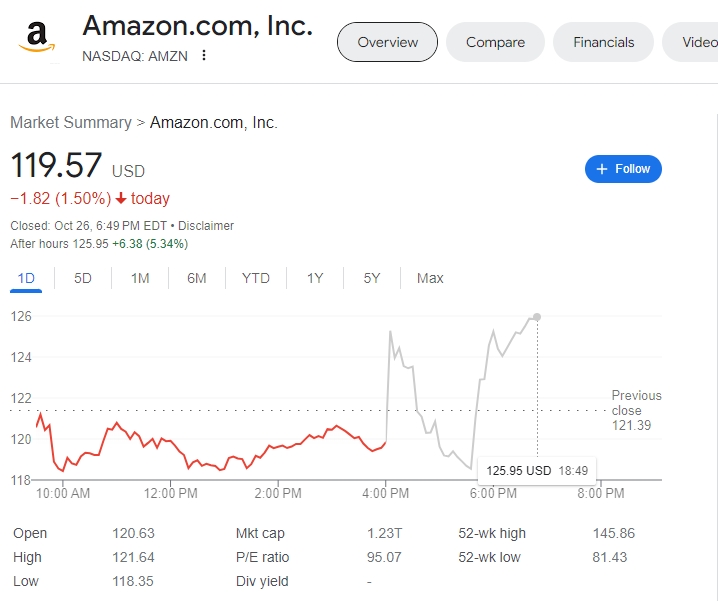Click the red down arrow next to today

point(121,198)
